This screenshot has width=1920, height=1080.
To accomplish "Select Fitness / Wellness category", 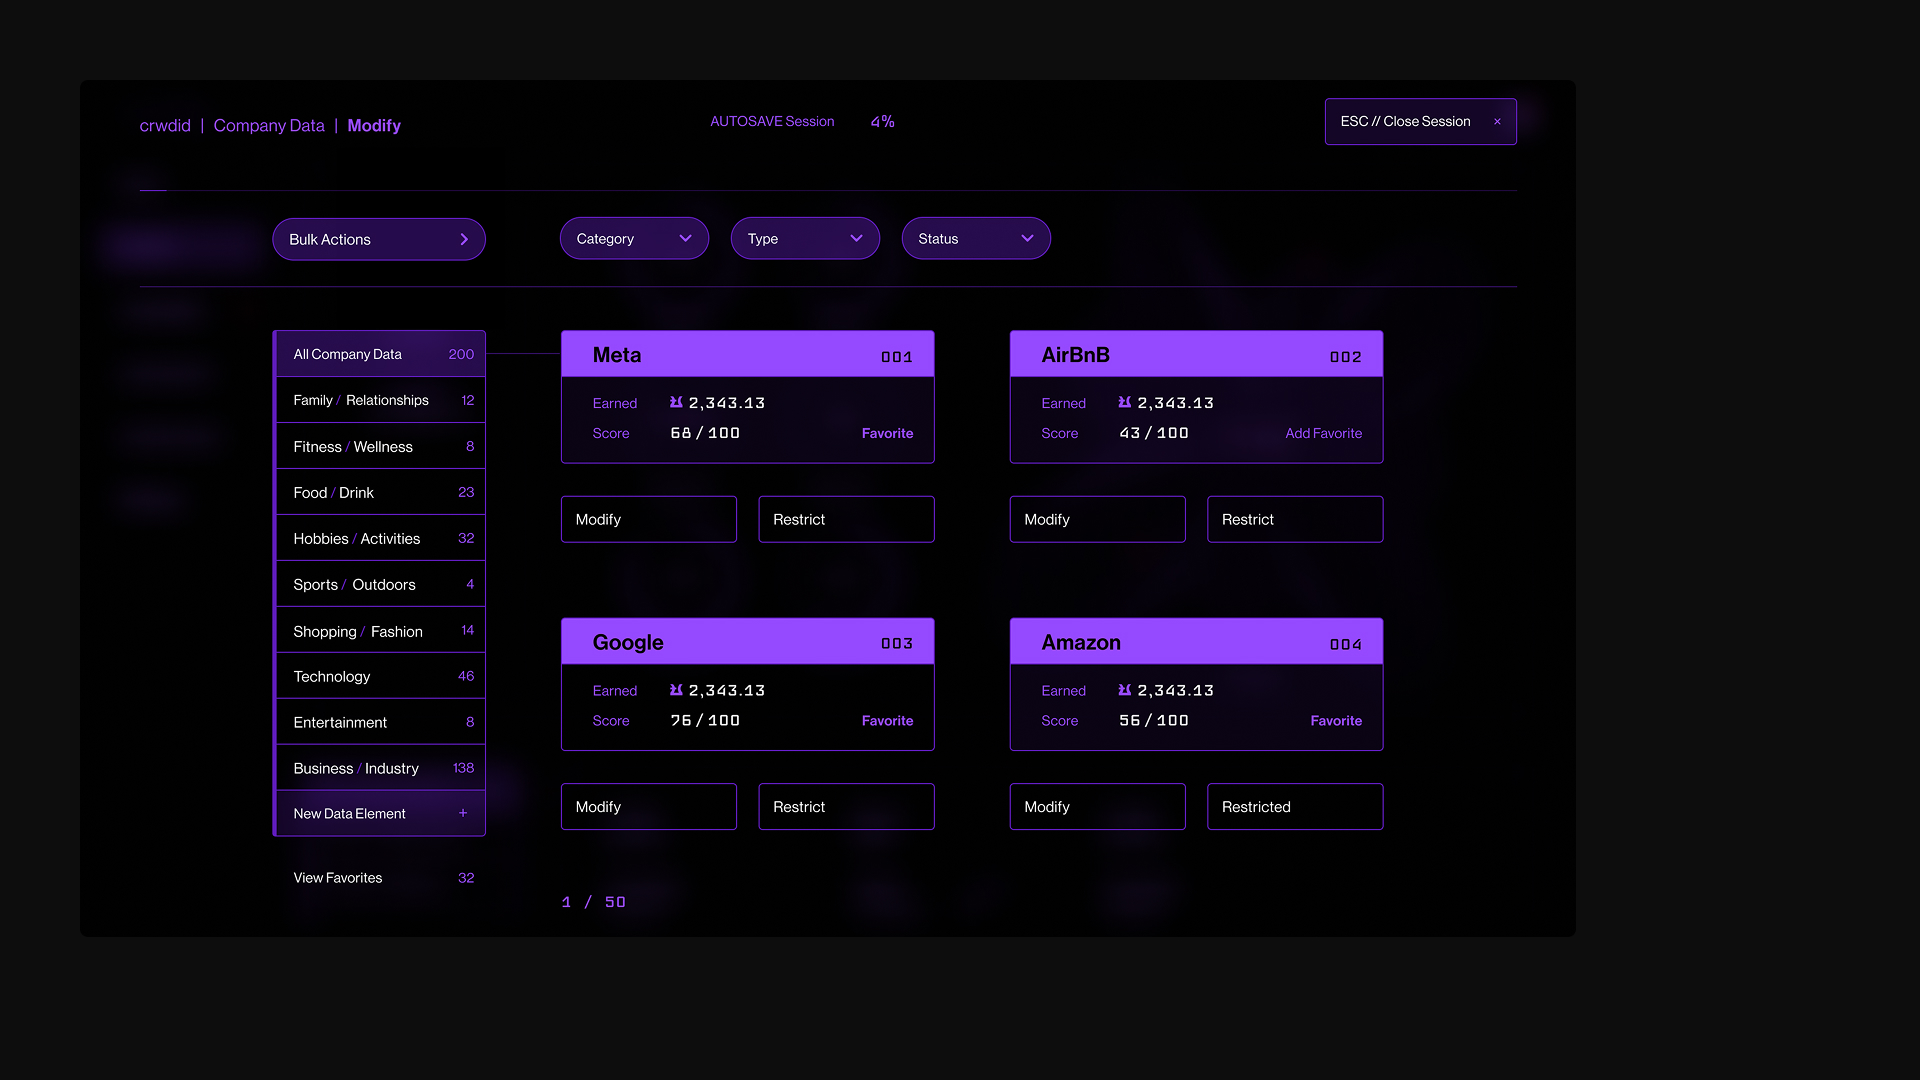I will coord(380,446).
